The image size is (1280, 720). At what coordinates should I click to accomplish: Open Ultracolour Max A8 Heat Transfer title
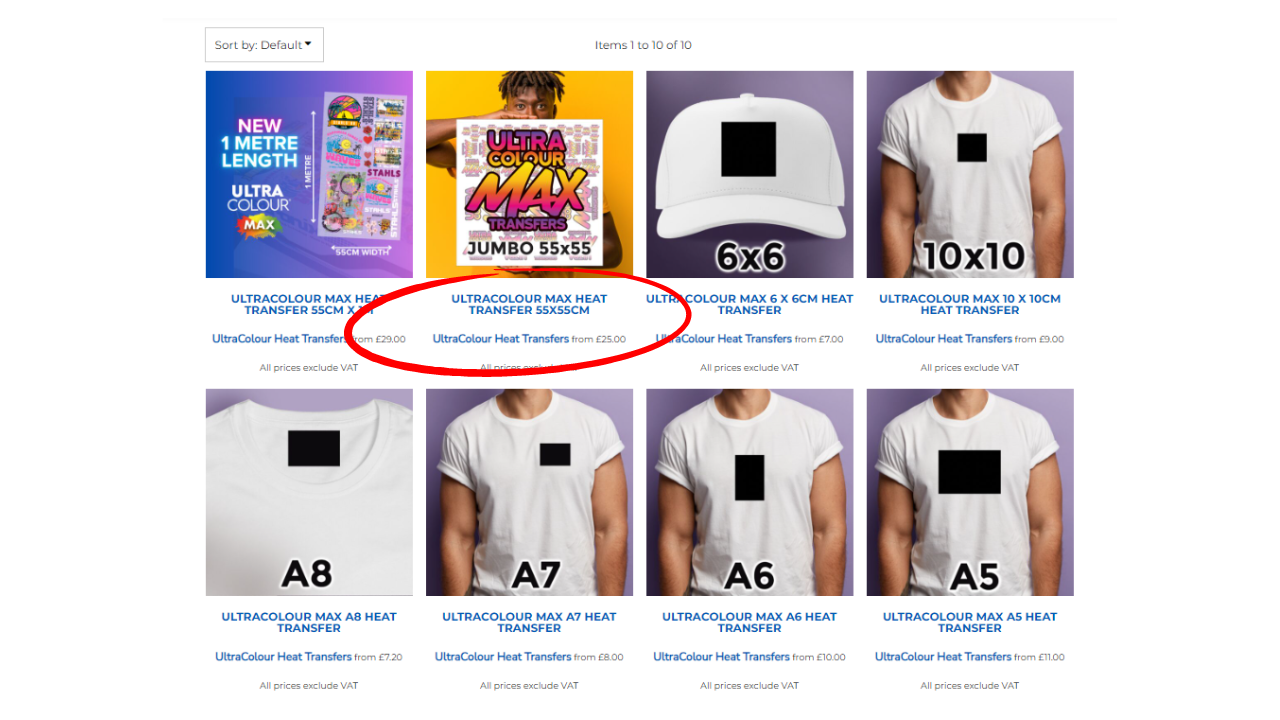point(309,622)
